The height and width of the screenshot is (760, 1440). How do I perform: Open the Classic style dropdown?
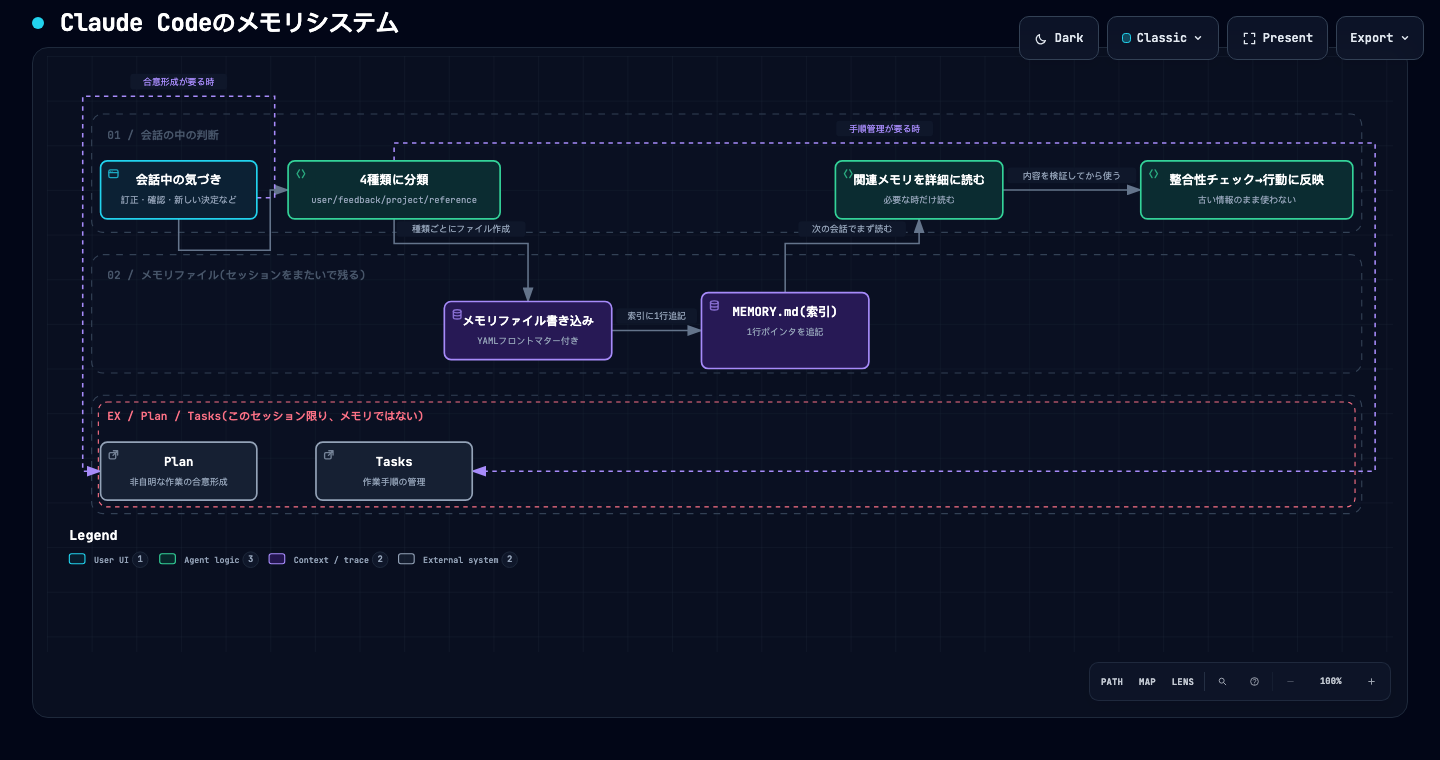pyautogui.click(x=1162, y=38)
